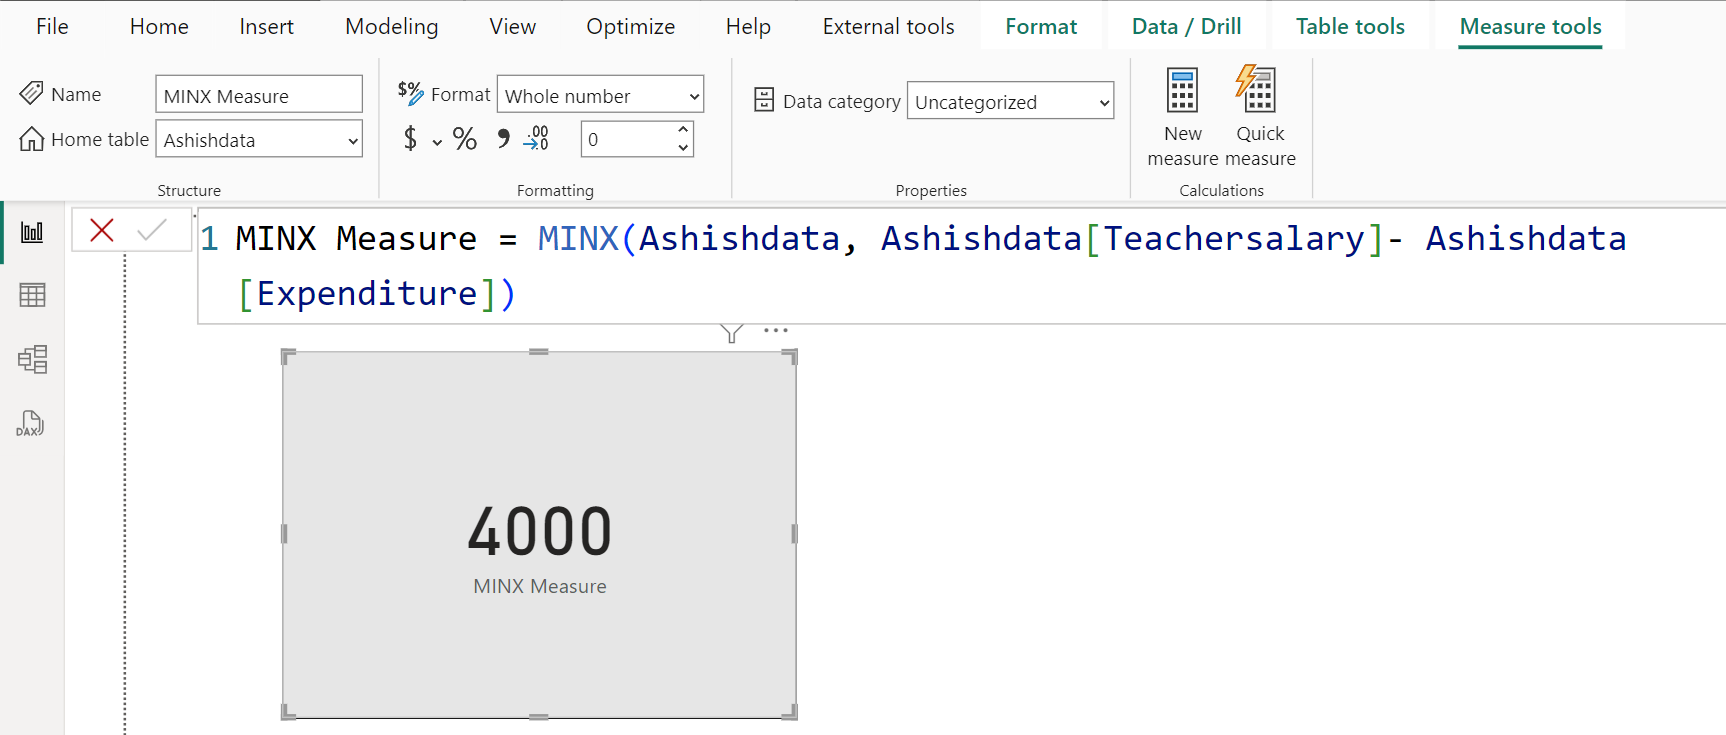Viewport: 1726px width, 735px height.
Task: Switch to the Modeling tab
Action: point(391,27)
